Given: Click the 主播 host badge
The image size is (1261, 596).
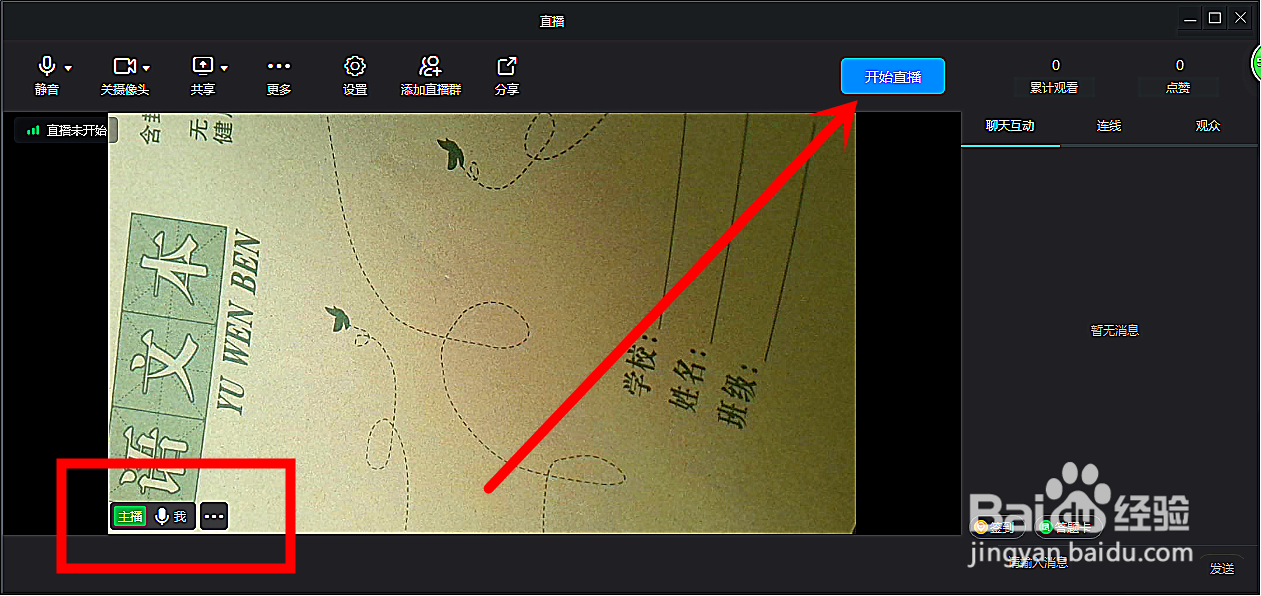Looking at the screenshot, I should point(130,516).
